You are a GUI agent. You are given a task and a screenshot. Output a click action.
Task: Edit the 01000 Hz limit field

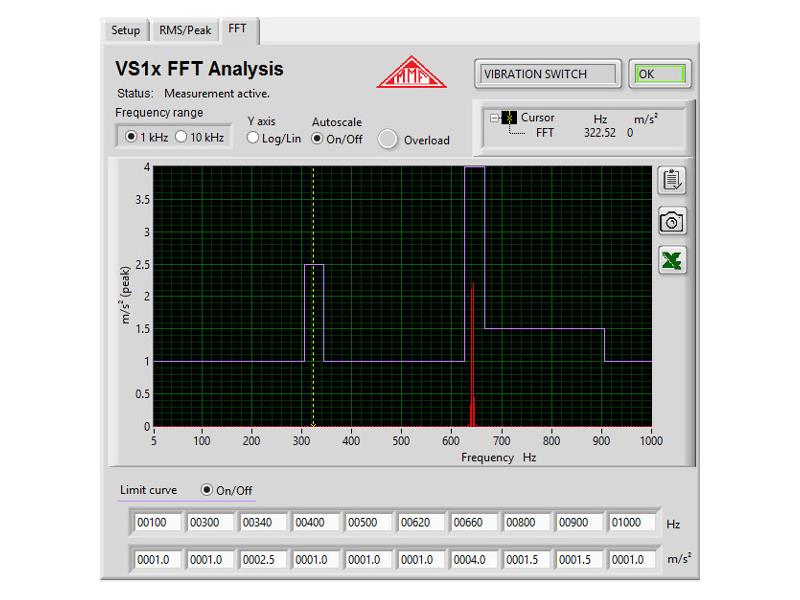point(631,522)
